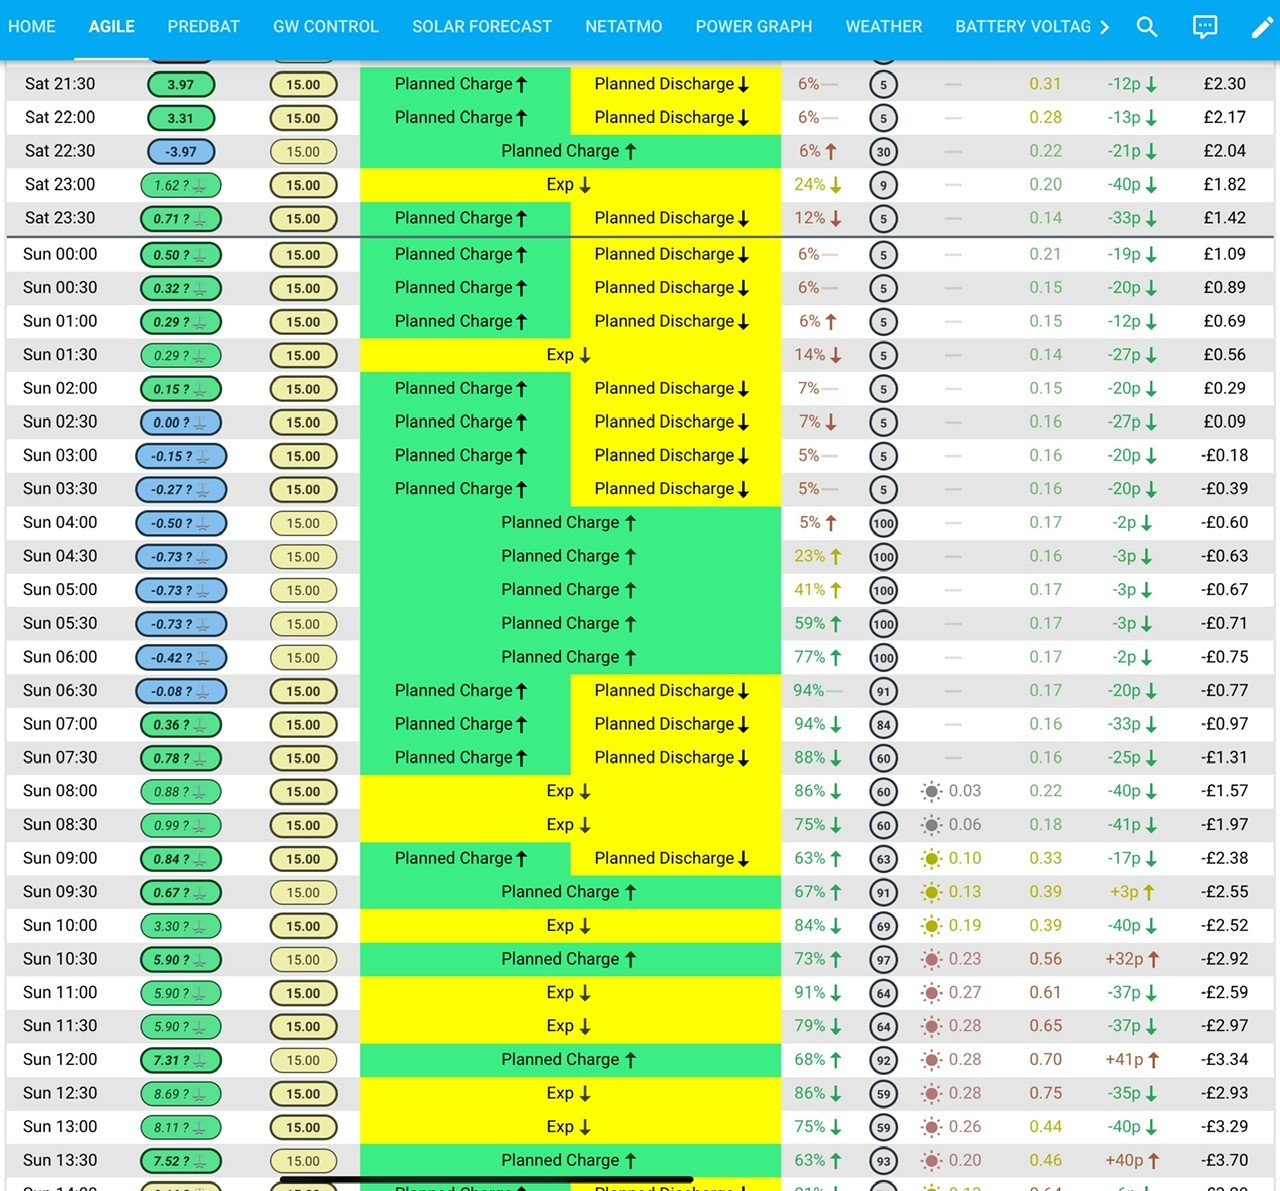Go to the HOME tab
The height and width of the screenshot is (1191, 1280).
pyautogui.click(x=32, y=27)
